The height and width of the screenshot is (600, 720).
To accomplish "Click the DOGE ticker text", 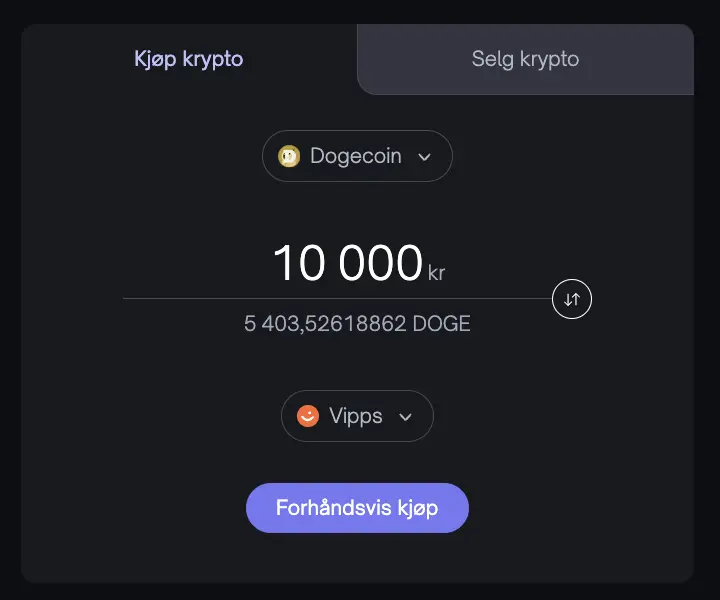I will pyautogui.click(x=442, y=323).
